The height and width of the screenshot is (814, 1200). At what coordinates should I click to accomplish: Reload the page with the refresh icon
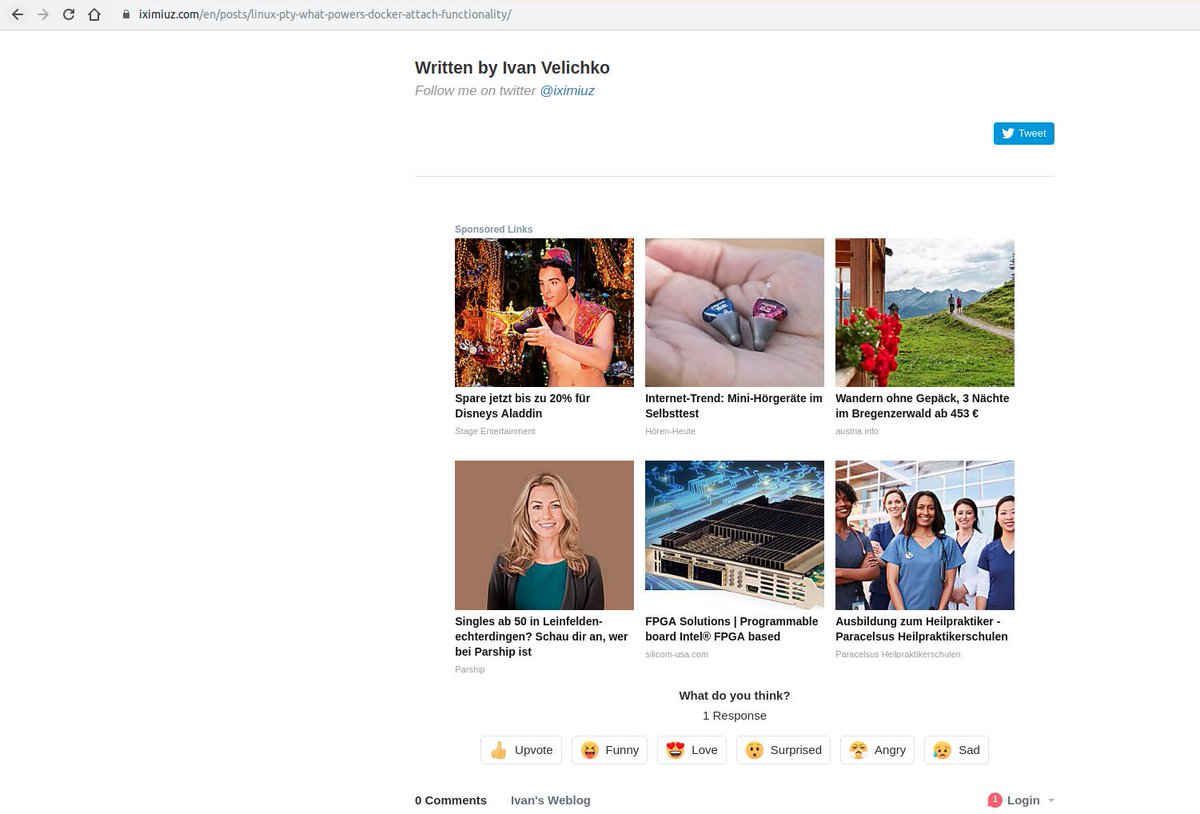click(x=69, y=15)
